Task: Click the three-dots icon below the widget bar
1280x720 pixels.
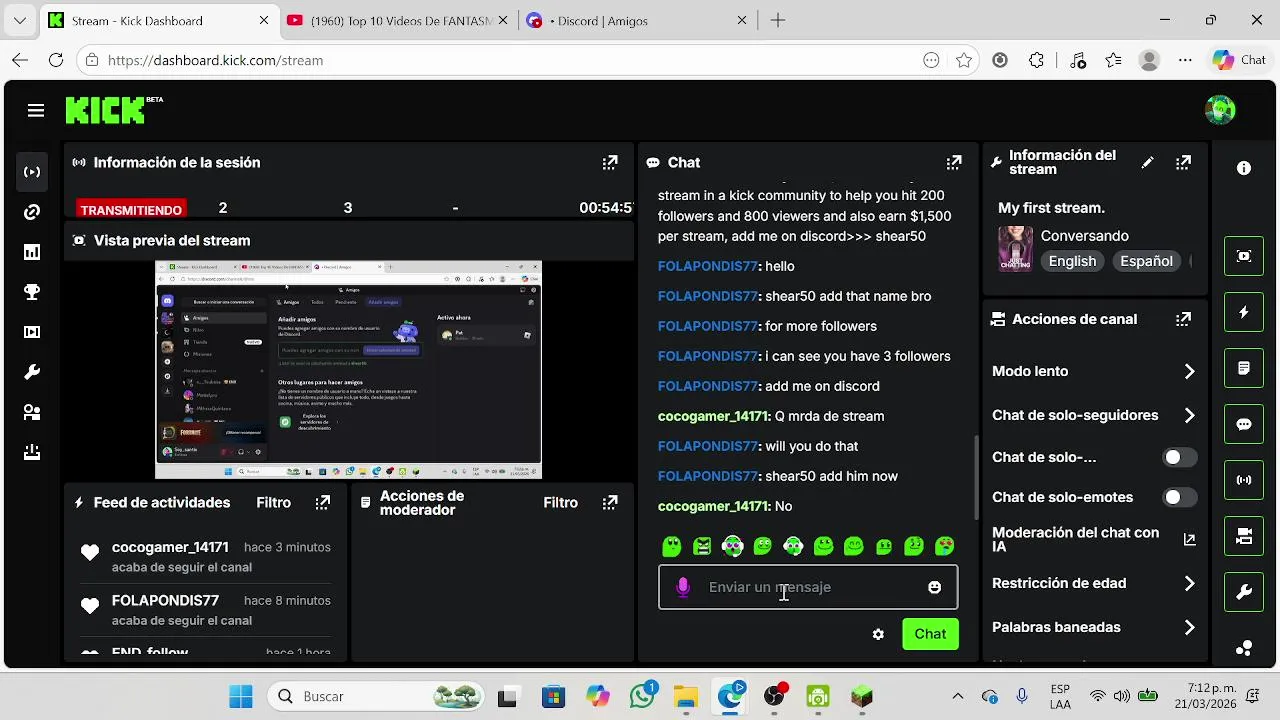Action: [1244, 648]
